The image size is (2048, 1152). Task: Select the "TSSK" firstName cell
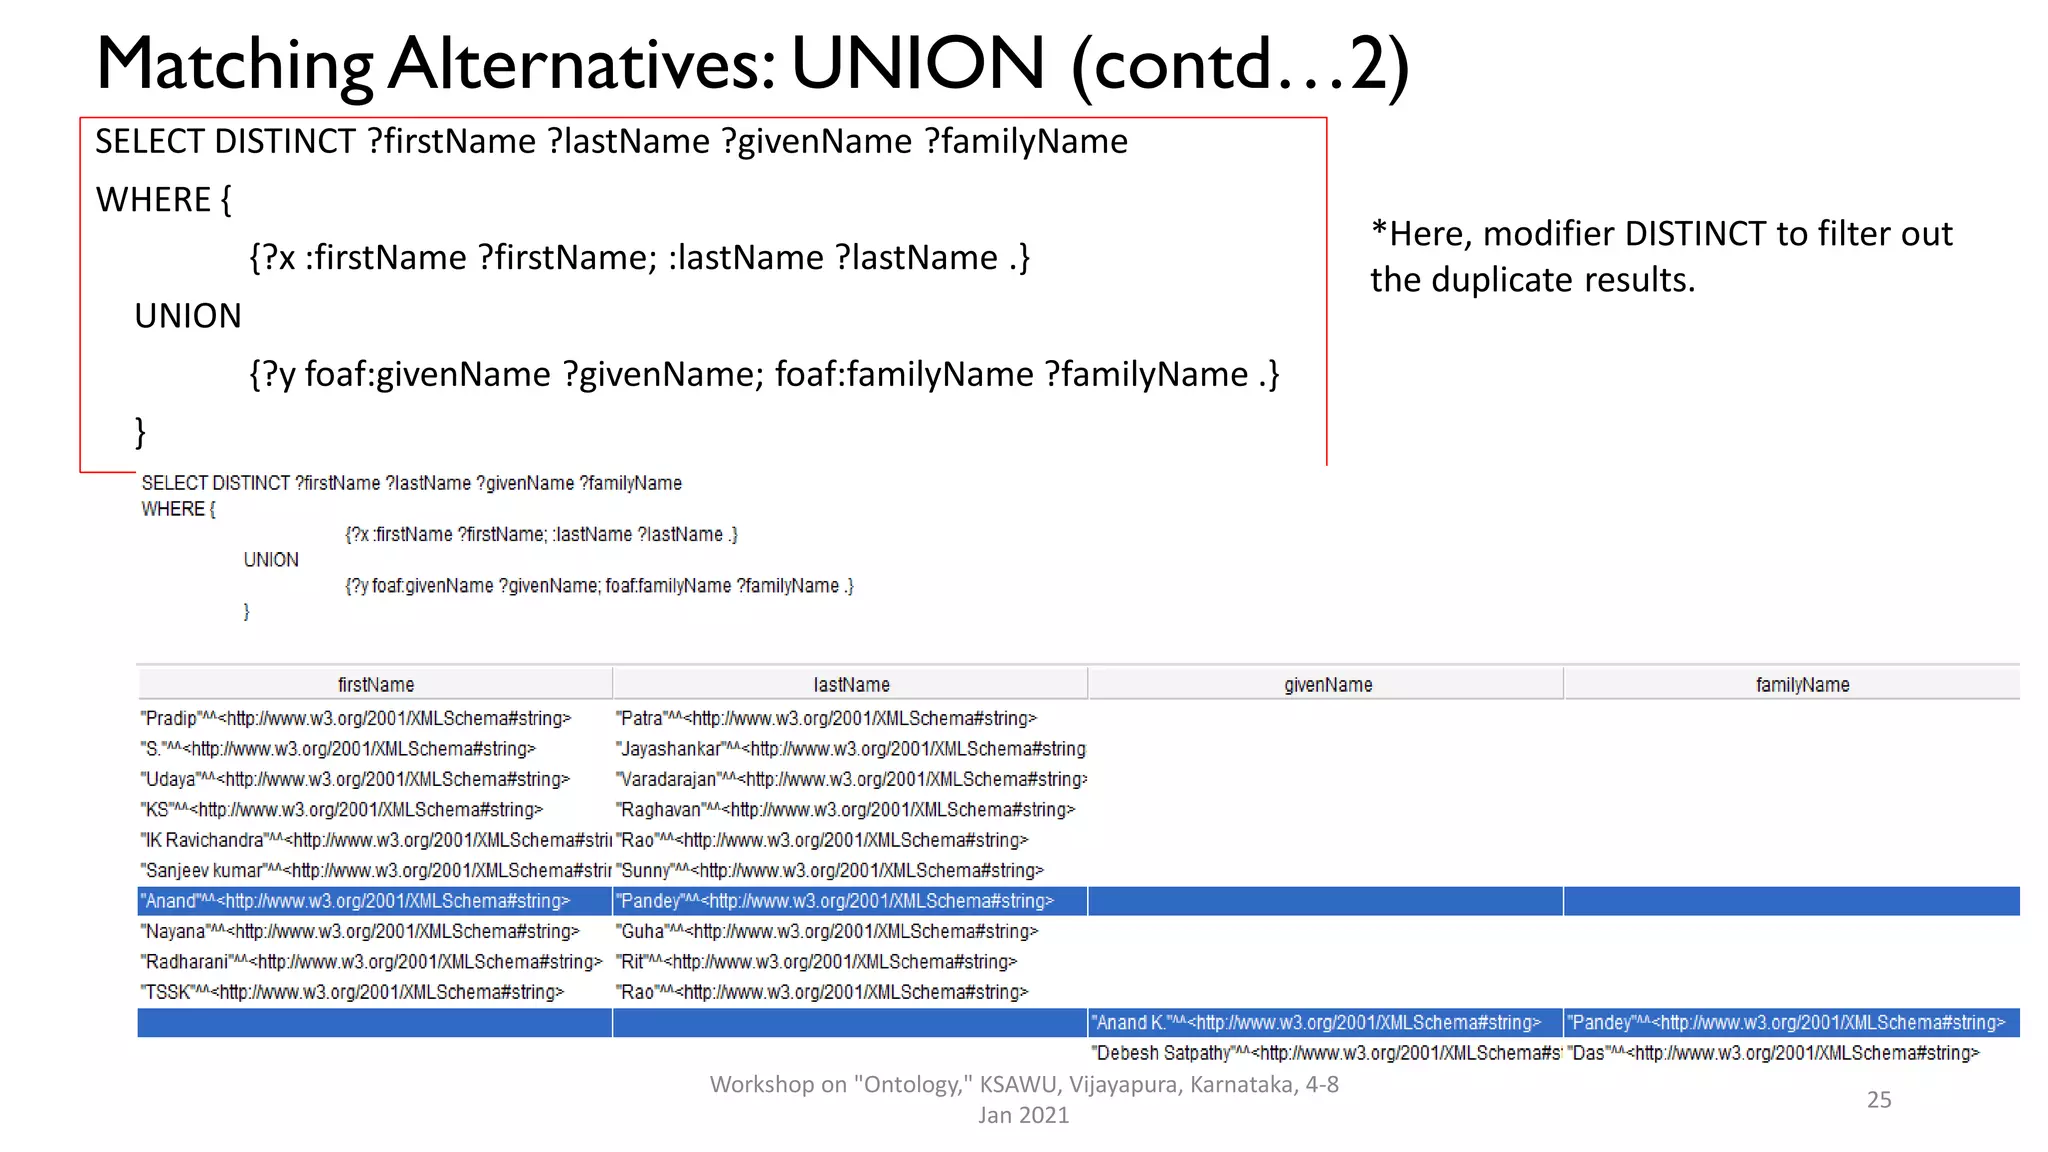[375, 992]
